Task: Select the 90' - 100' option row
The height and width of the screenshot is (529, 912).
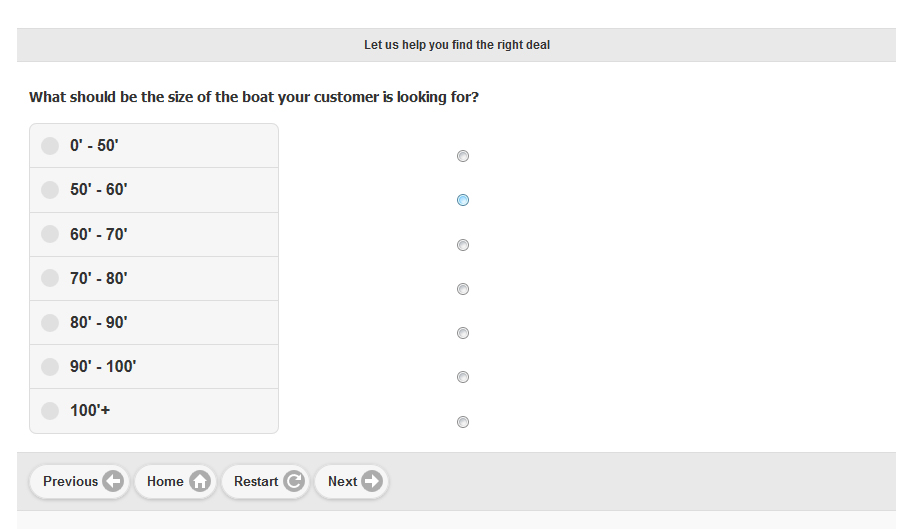Action: pyautogui.click(x=154, y=367)
